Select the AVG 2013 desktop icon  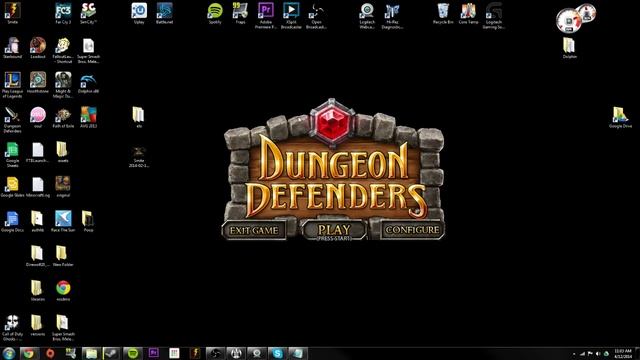[x=89, y=117]
